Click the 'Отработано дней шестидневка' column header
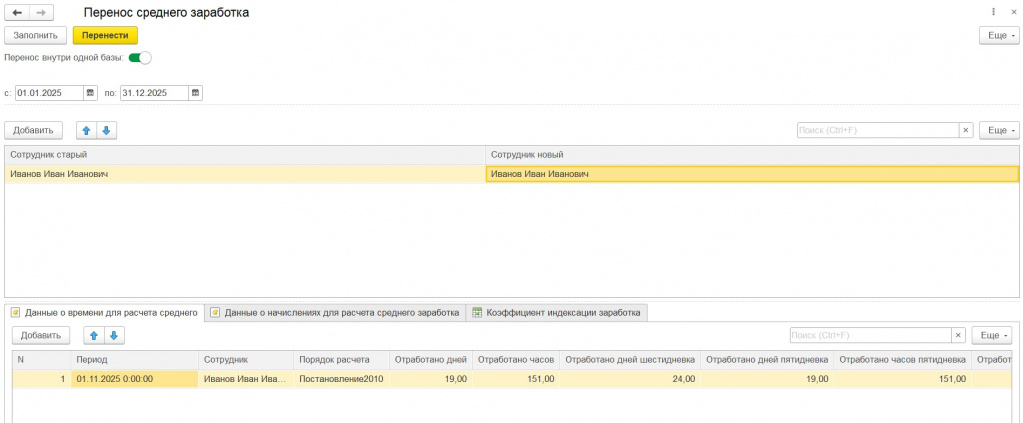 (630, 360)
